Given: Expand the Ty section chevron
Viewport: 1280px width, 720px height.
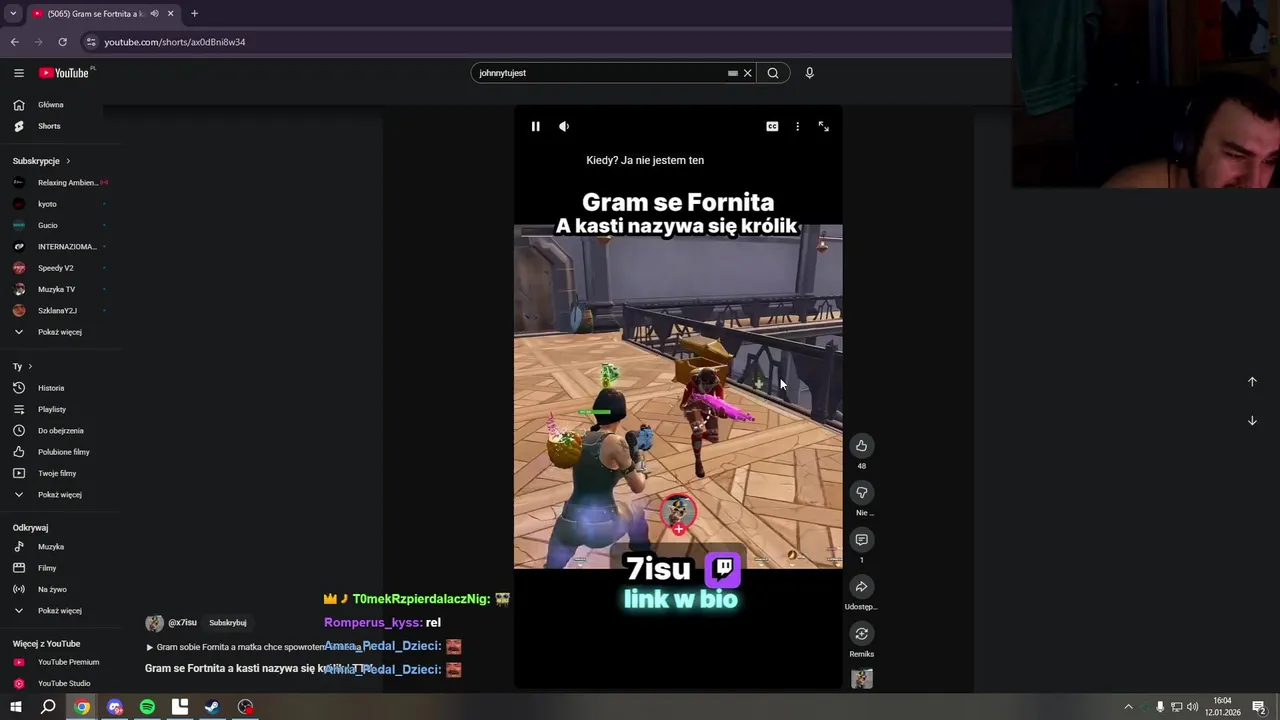Looking at the screenshot, I should 30,367.
